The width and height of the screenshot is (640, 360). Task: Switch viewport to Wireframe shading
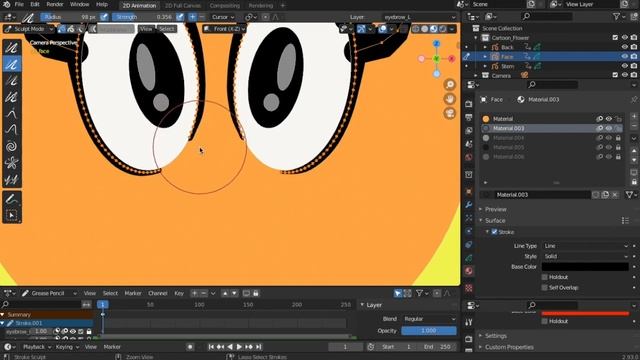[416, 29]
